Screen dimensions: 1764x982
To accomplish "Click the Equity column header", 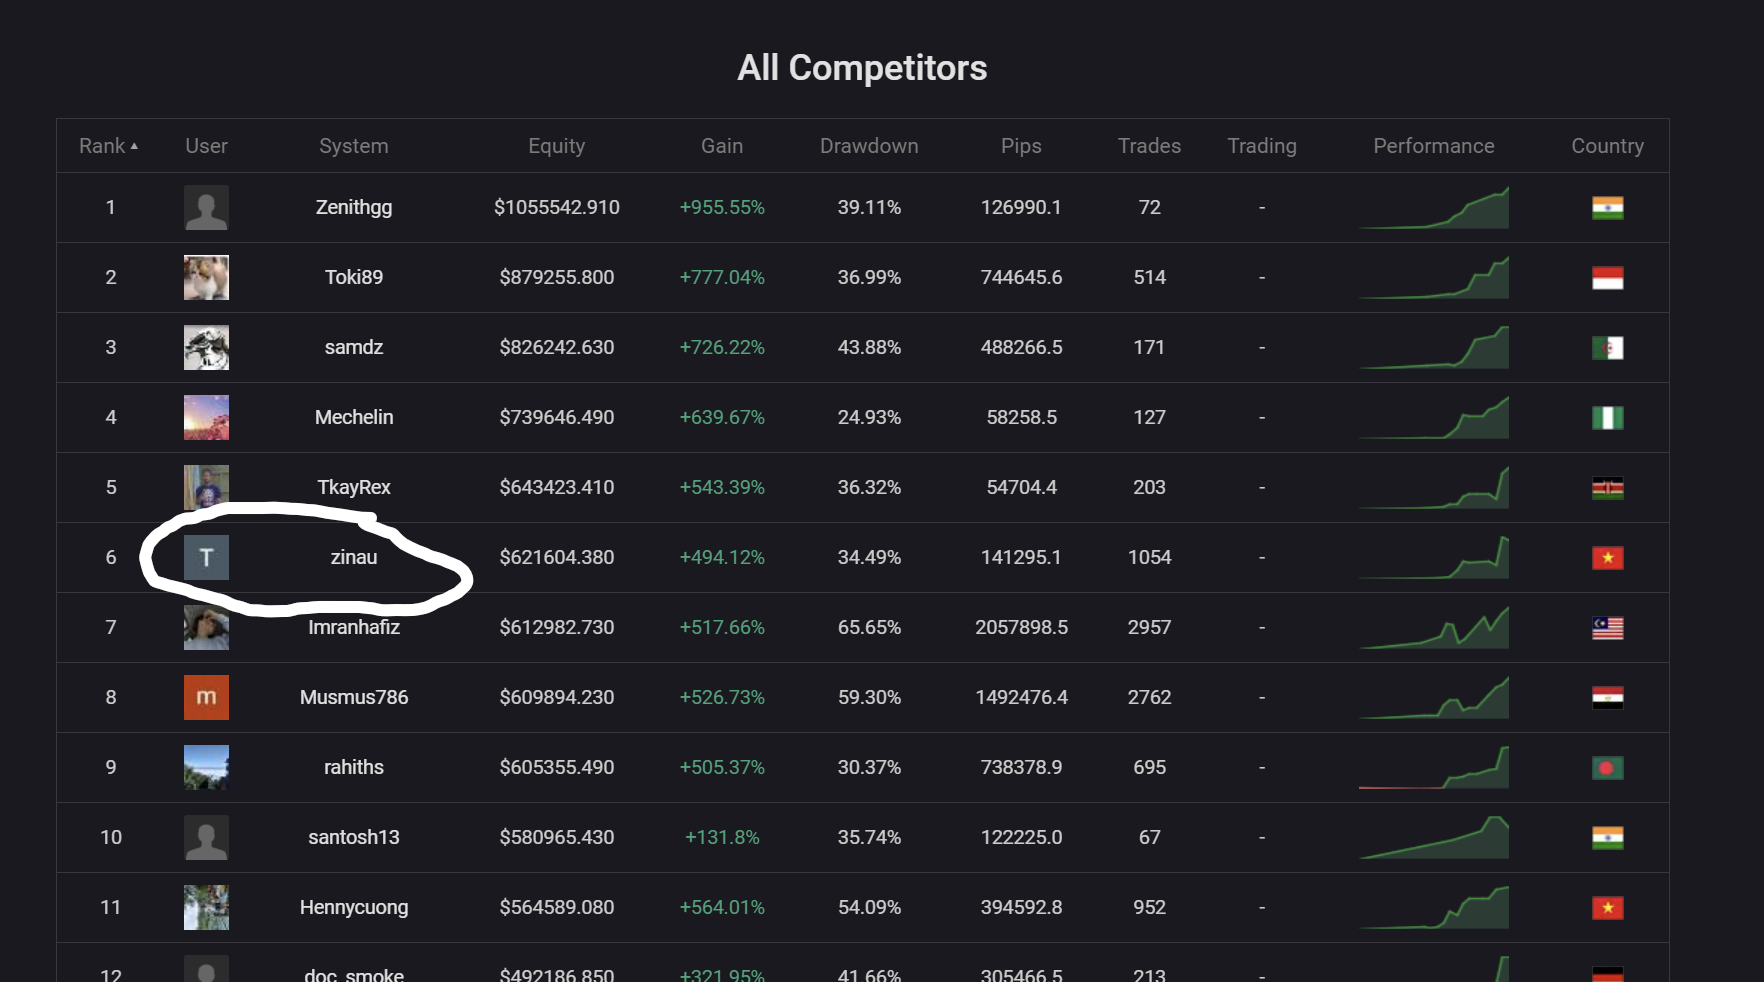I will click(557, 146).
